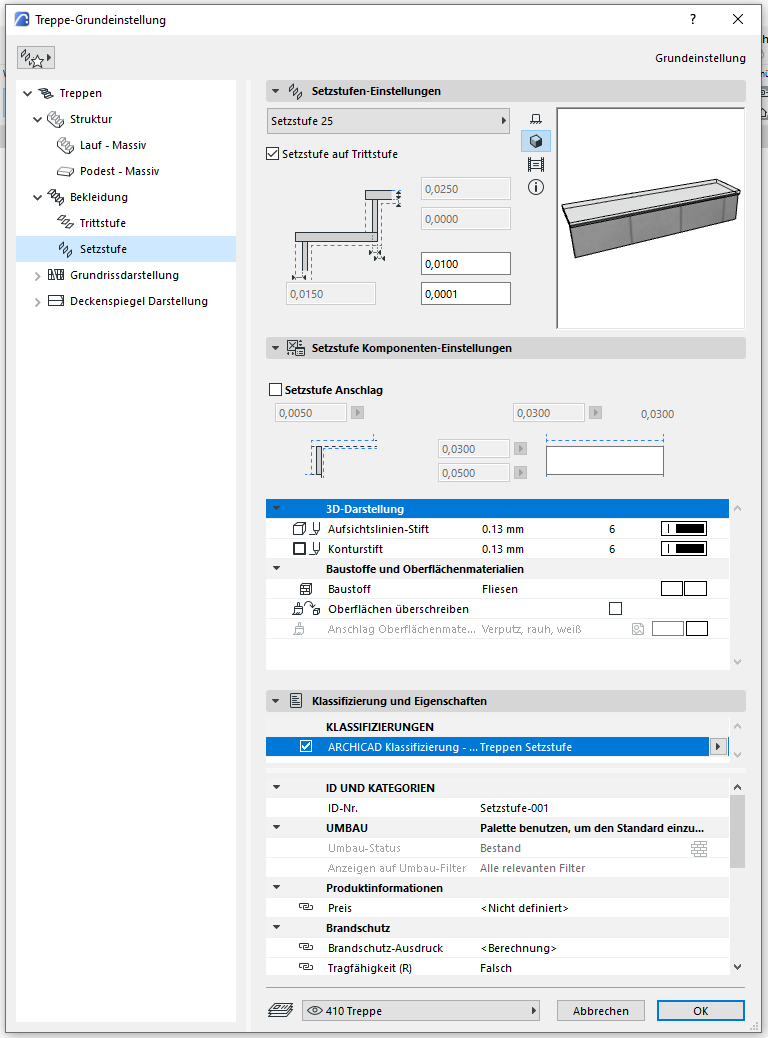Open the 410 Treppe layer dropdown
Screen dimensions: 768x1038
[x=420, y=1011]
